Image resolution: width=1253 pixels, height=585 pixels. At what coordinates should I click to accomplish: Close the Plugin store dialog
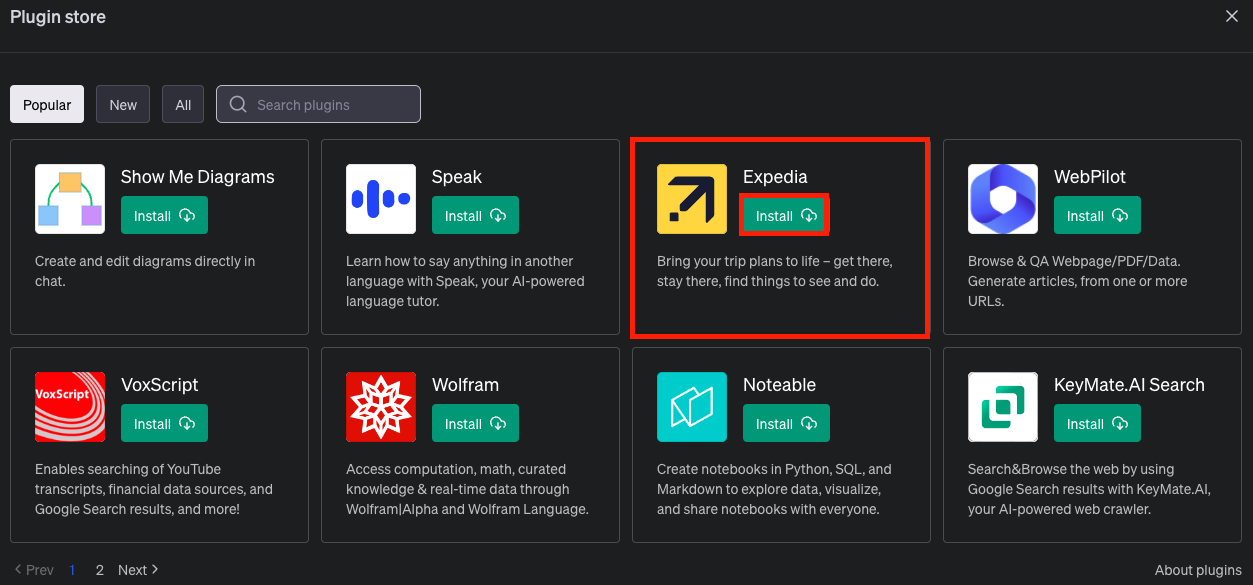pyautogui.click(x=1232, y=16)
